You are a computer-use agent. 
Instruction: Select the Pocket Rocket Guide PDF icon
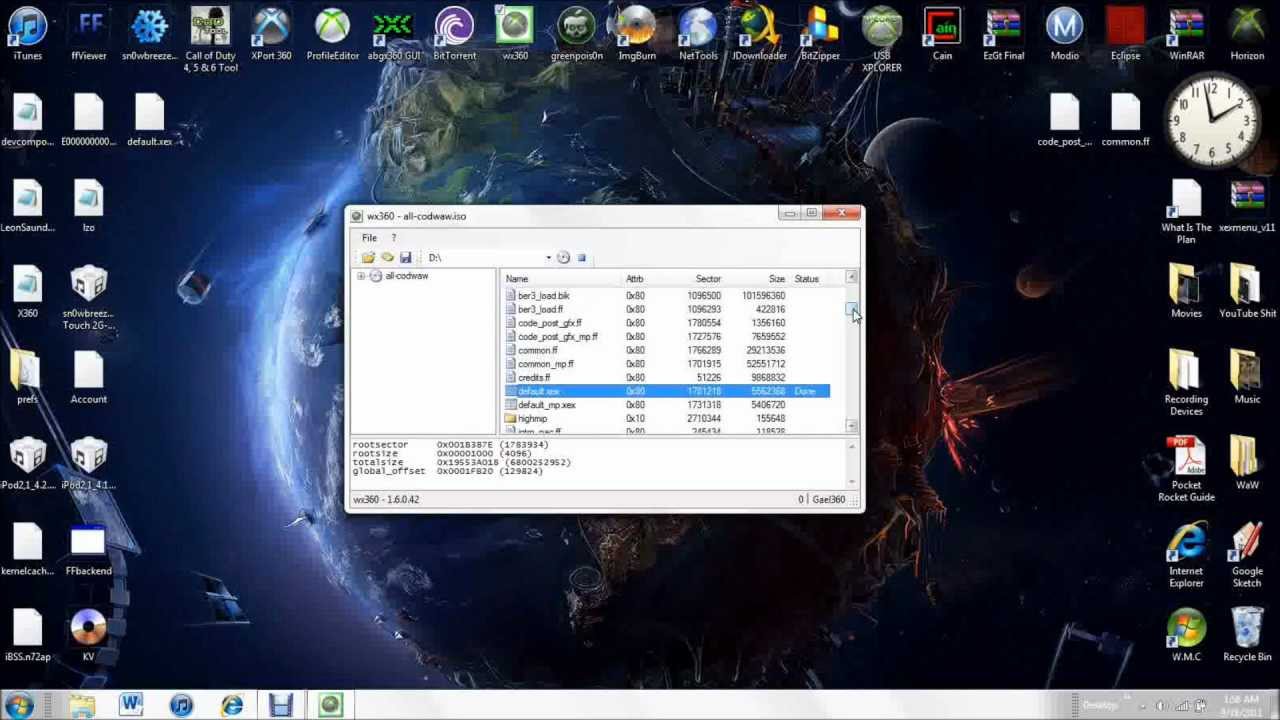1186,468
